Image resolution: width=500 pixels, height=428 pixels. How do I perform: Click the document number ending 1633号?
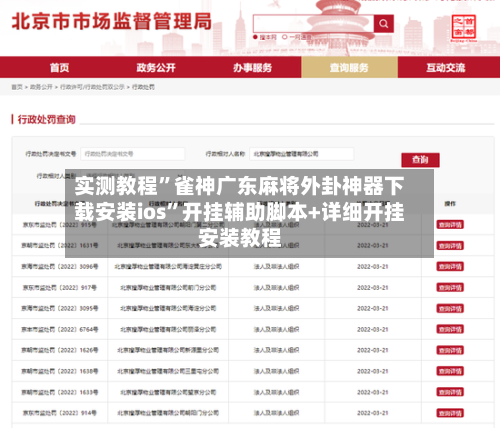pyautogui.click(x=60, y=392)
